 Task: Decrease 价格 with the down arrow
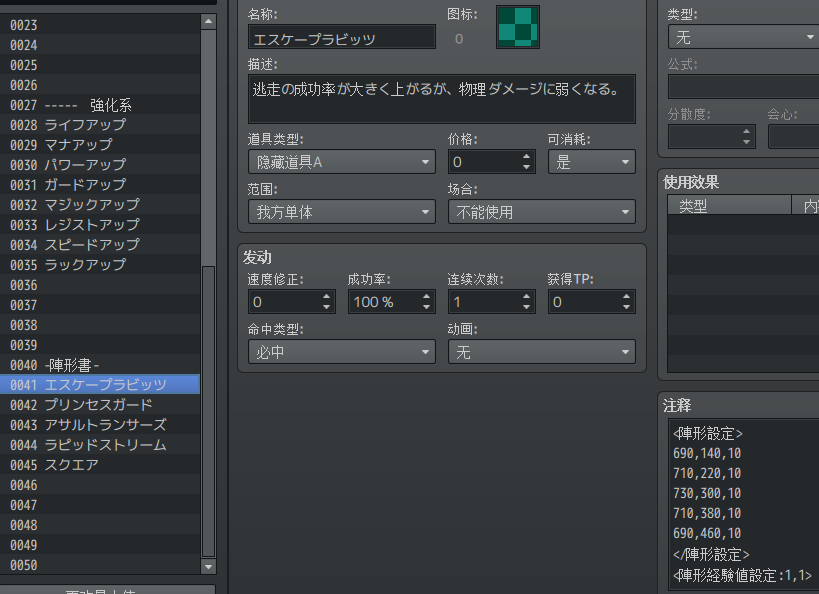(x=526, y=167)
